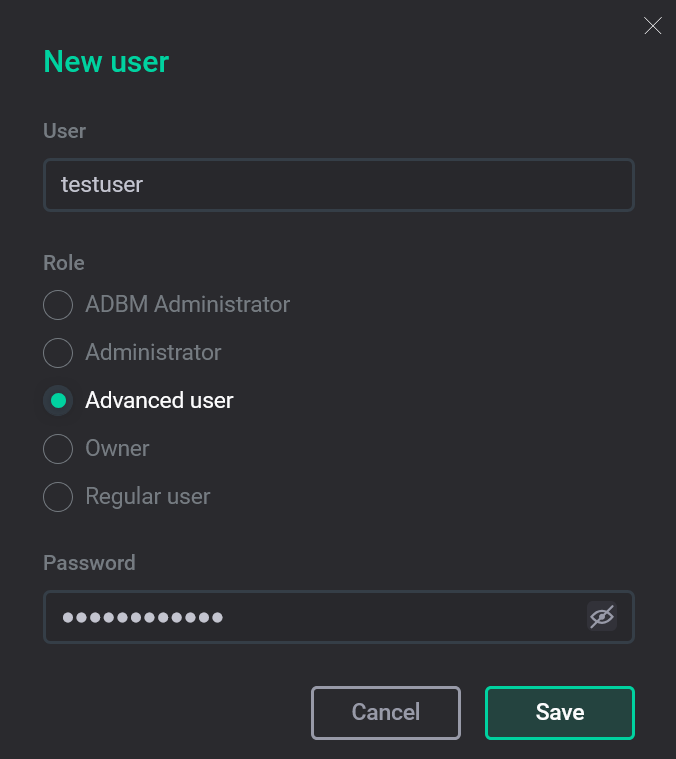
Task: Click the "Password" field label
Action: click(89, 563)
